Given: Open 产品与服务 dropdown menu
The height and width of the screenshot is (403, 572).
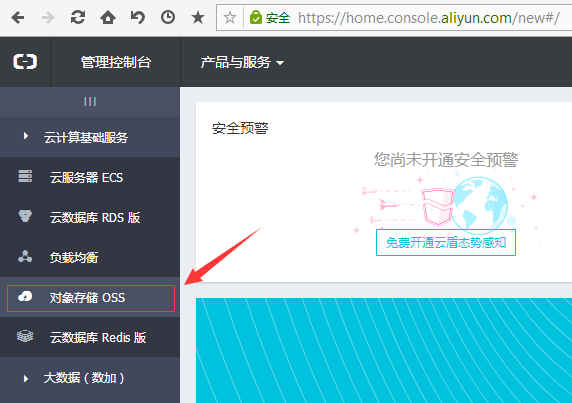Looking at the screenshot, I should point(242,62).
